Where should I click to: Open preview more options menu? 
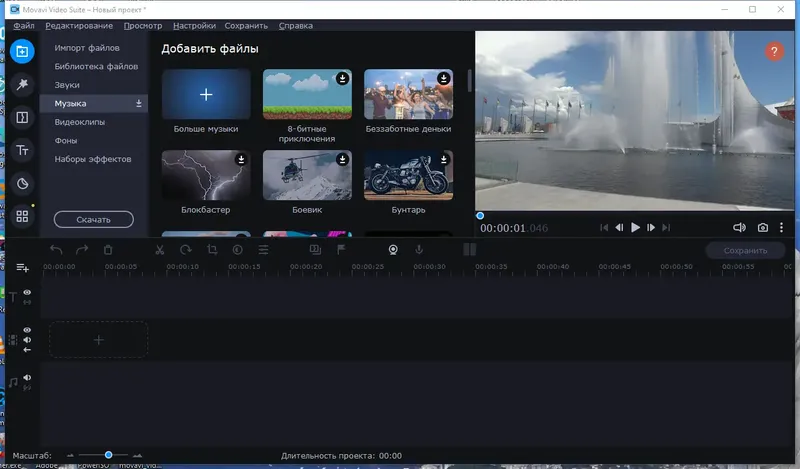781,228
